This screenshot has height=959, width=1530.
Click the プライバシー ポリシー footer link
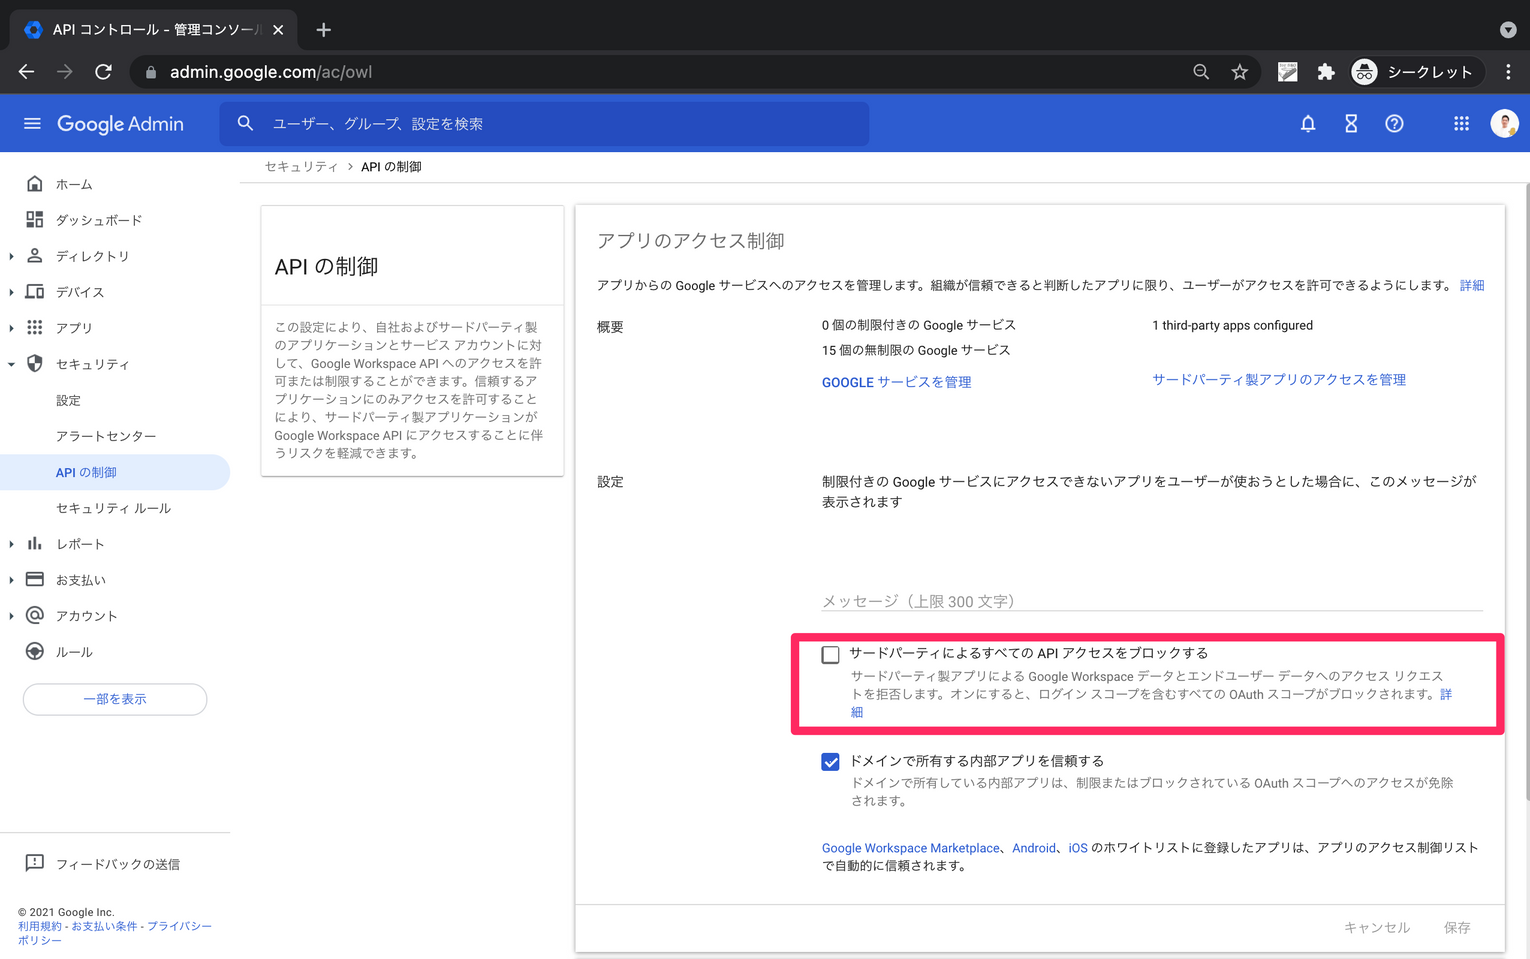(180, 926)
